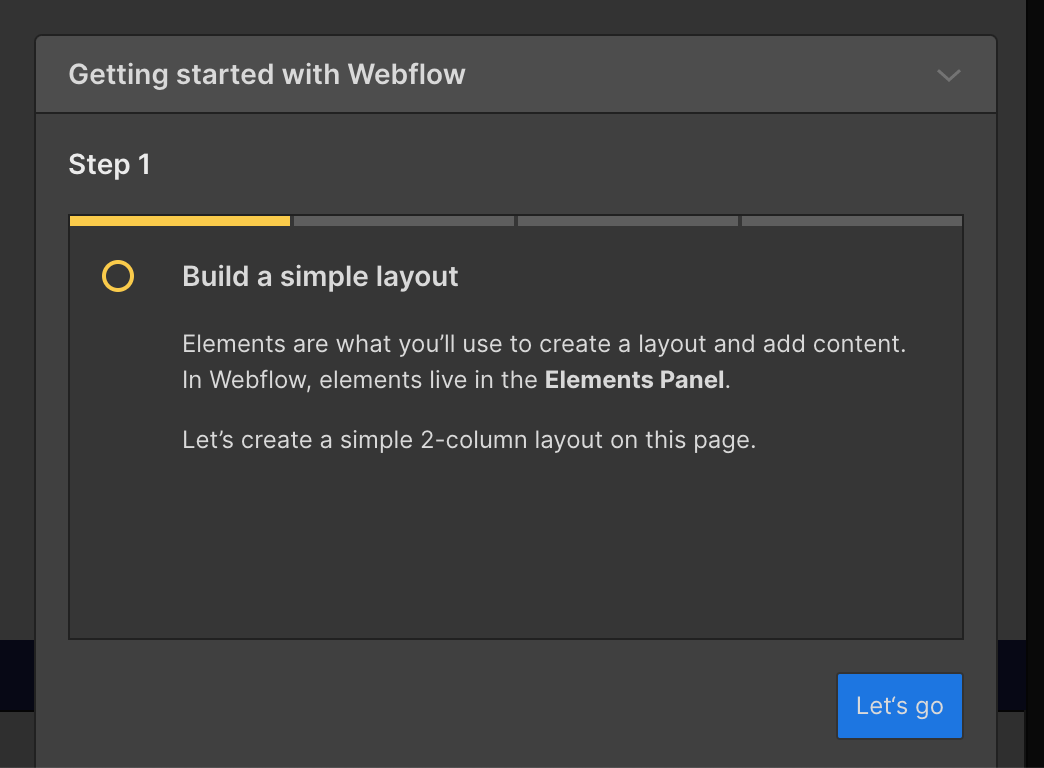Click the bold "Elements Panel" text
This screenshot has width=1044, height=768.
[x=634, y=380]
